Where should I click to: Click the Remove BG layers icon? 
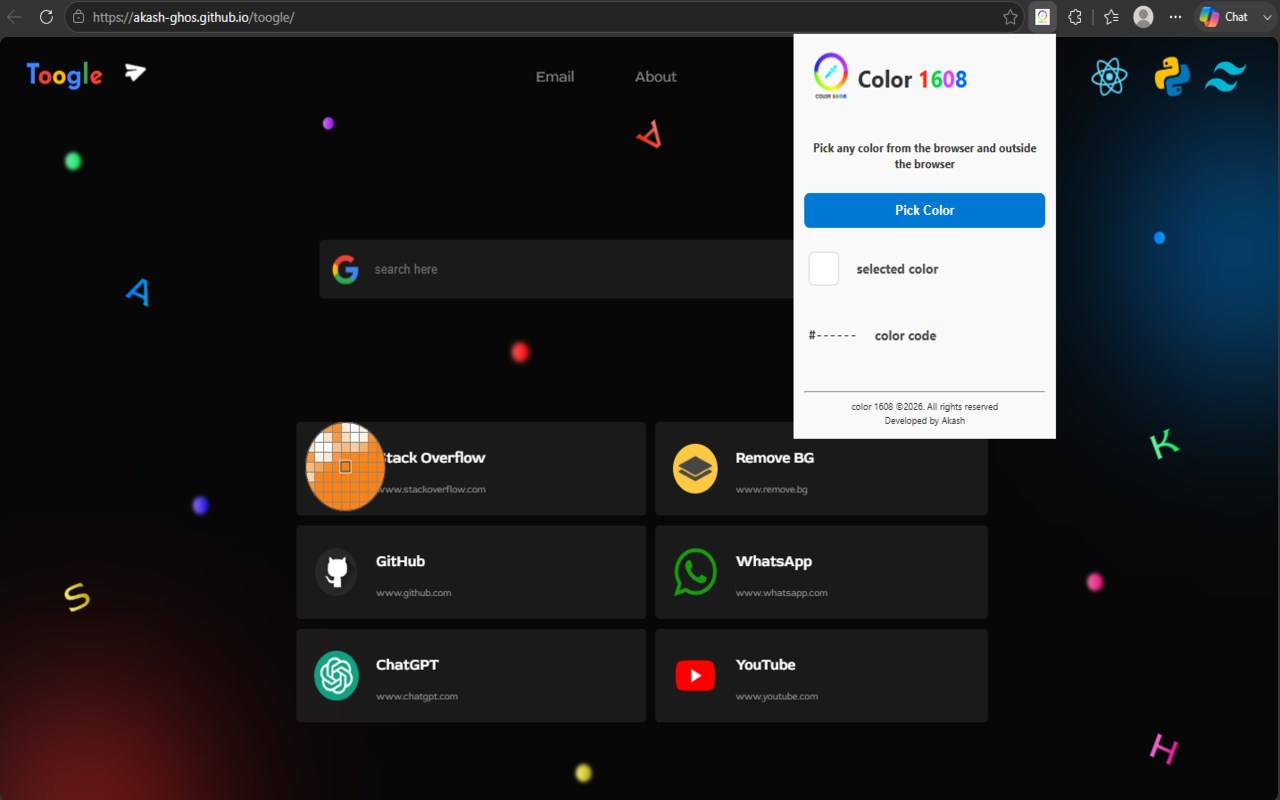[x=695, y=469]
